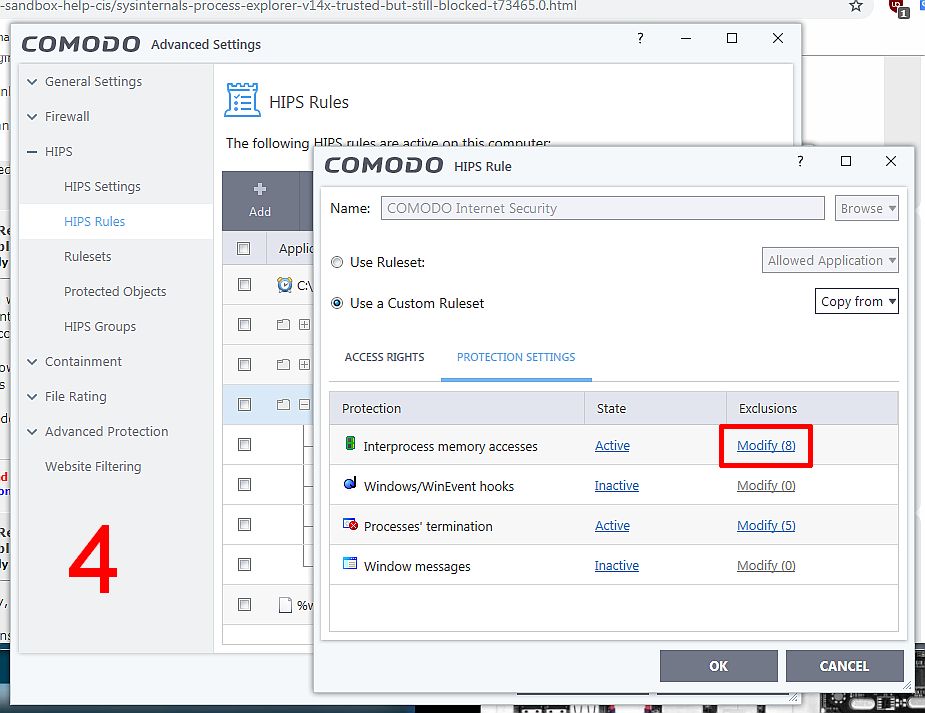Expand the first folder group with plus box

pos(304,324)
